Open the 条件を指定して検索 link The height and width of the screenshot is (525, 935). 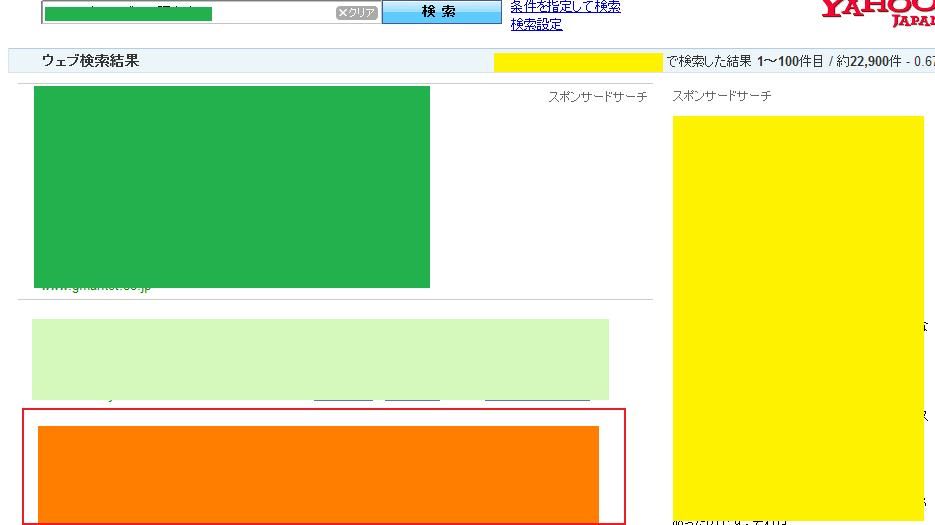tap(565, 7)
